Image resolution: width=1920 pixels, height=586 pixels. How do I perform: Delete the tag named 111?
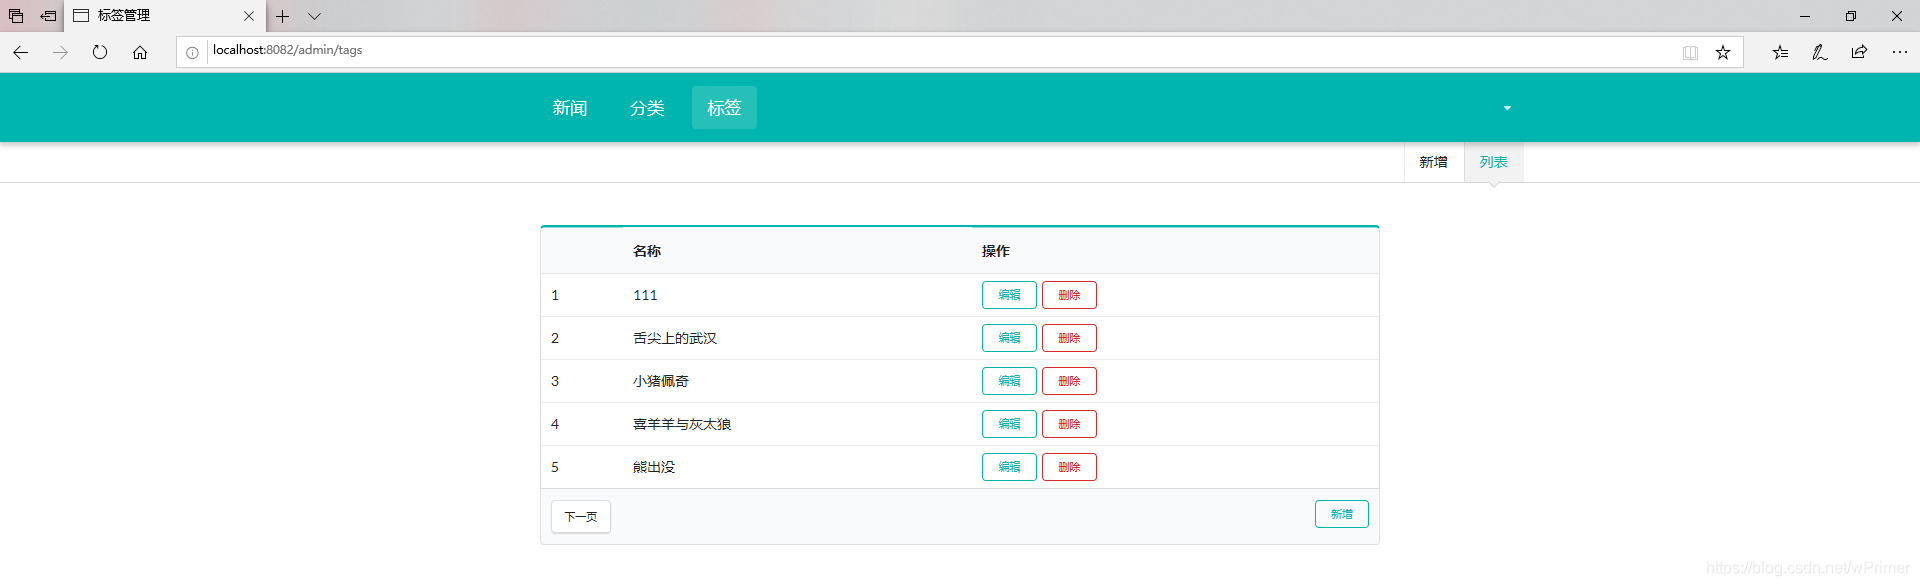click(x=1069, y=295)
